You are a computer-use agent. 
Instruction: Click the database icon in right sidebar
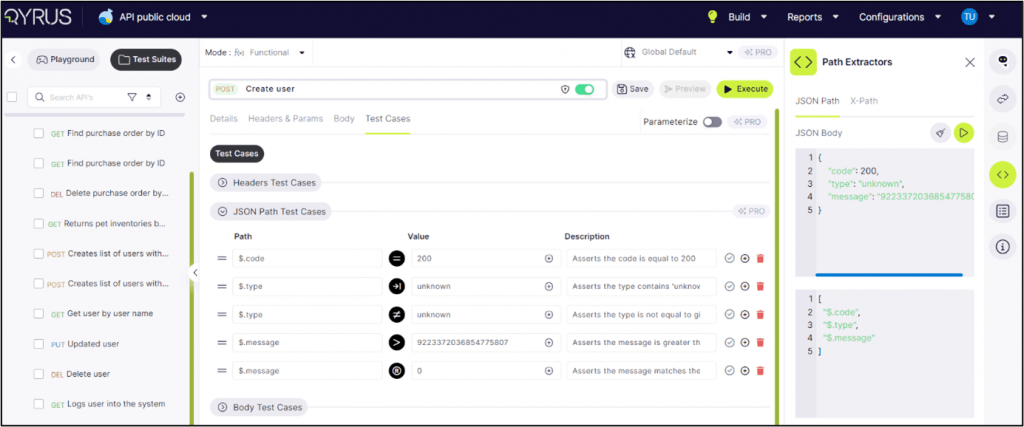[x=1002, y=136]
